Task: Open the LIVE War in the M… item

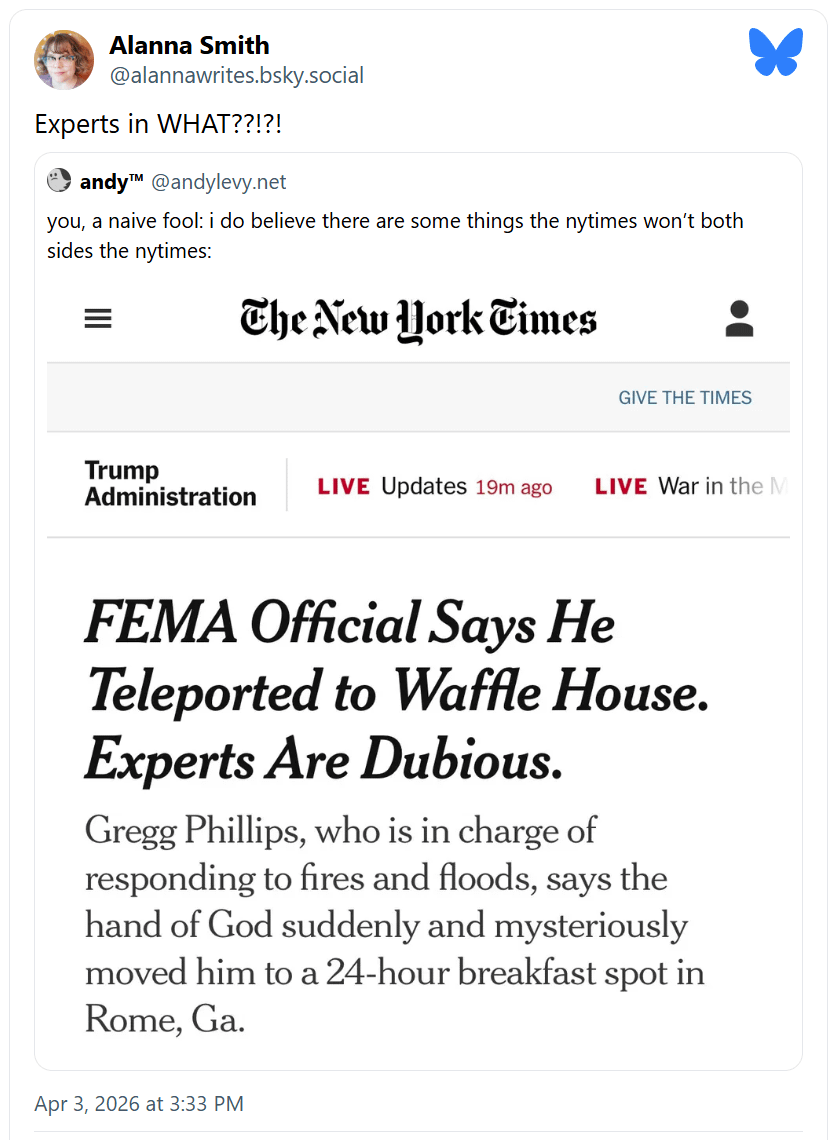Action: point(692,487)
